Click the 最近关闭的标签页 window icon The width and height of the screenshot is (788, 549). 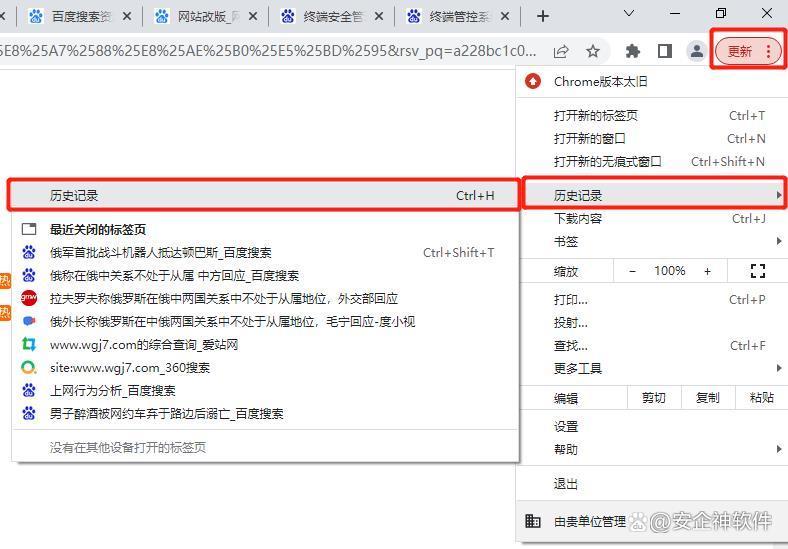pos(29,229)
